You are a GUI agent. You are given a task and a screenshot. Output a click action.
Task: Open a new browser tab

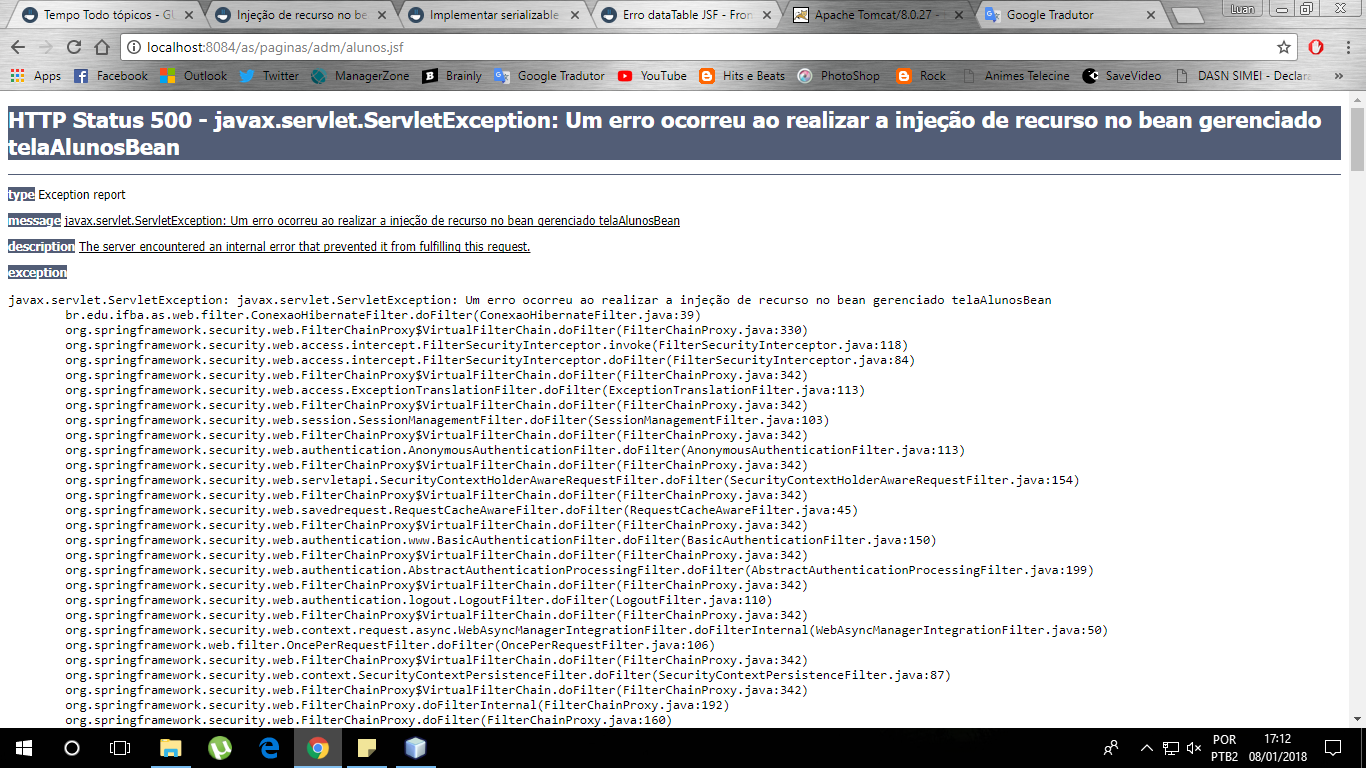click(1187, 16)
